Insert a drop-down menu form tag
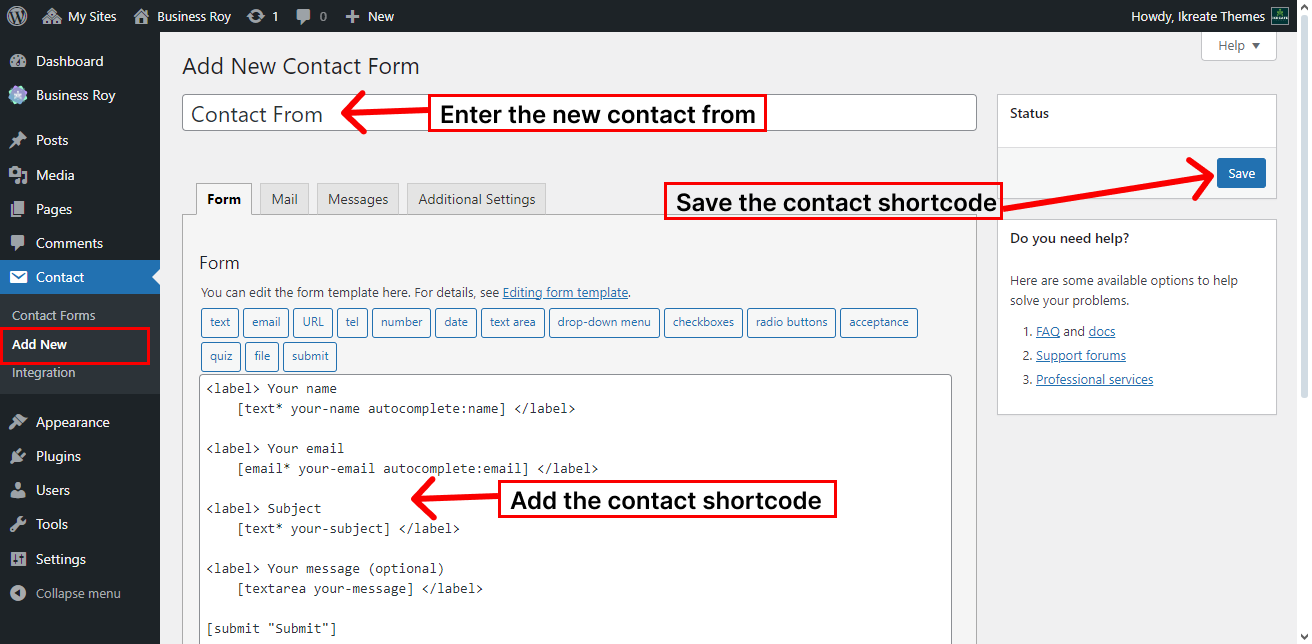The width and height of the screenshot is (1312, 644). pyautogui.click(x=604, y=322)
